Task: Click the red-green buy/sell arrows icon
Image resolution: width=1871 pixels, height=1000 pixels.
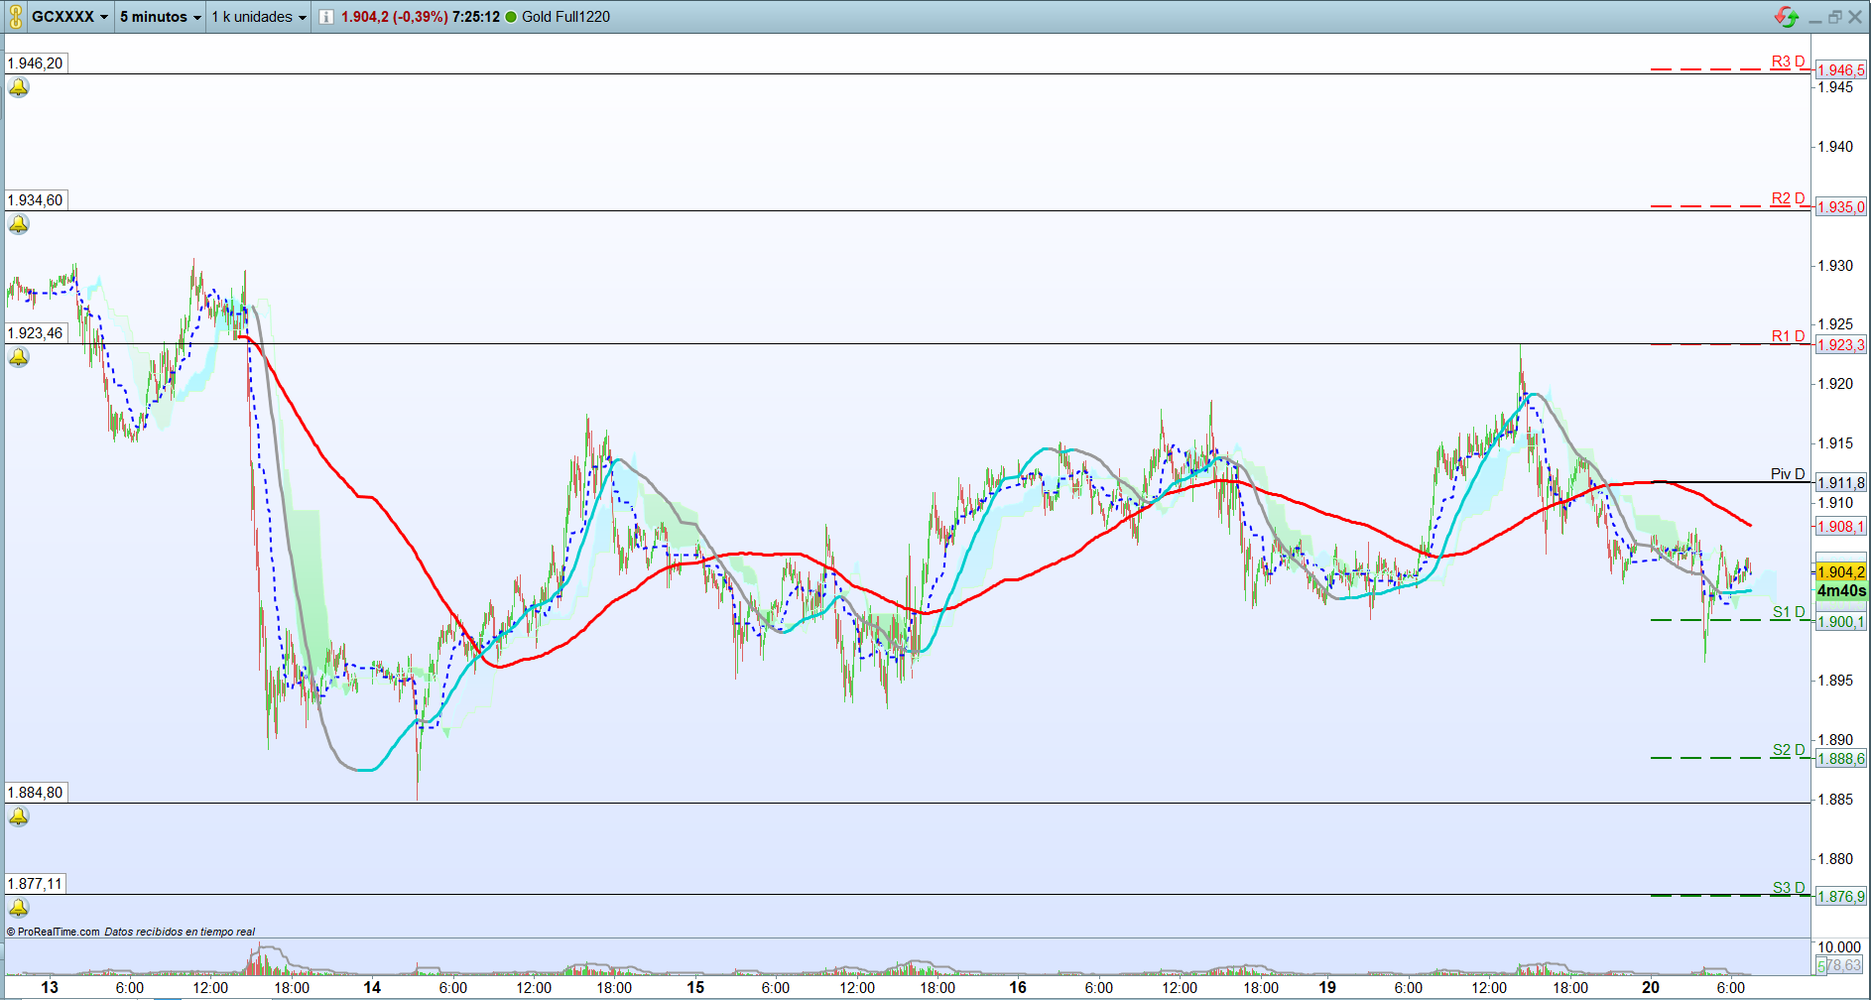Action: click(x=1785, y=17)
